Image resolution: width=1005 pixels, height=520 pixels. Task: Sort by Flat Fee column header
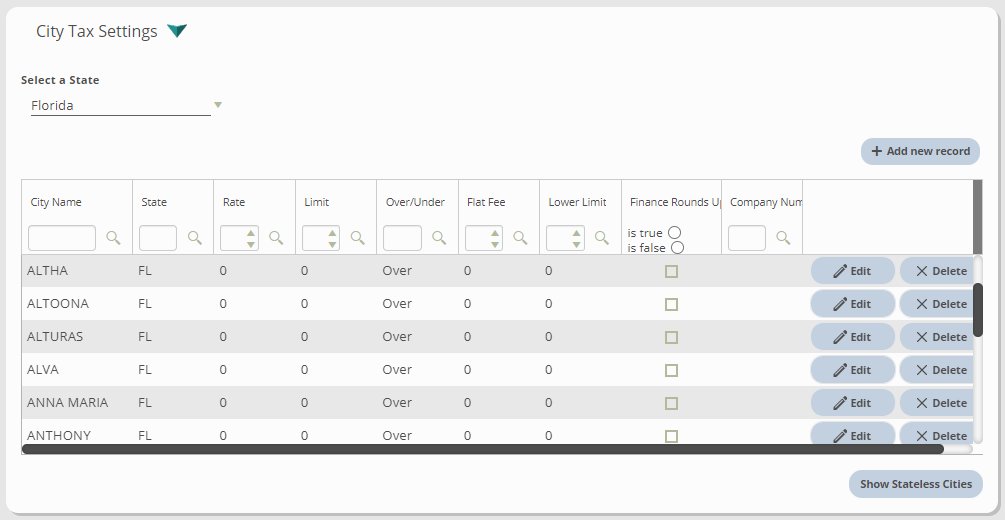click(x=486, y=202)
